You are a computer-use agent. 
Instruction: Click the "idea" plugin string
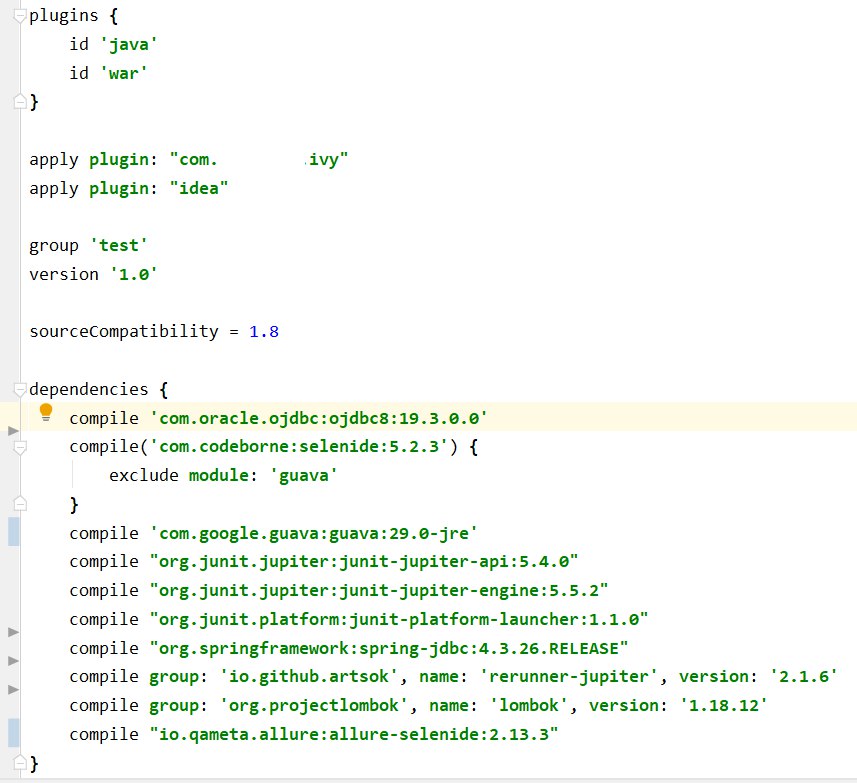coord(198,188)
